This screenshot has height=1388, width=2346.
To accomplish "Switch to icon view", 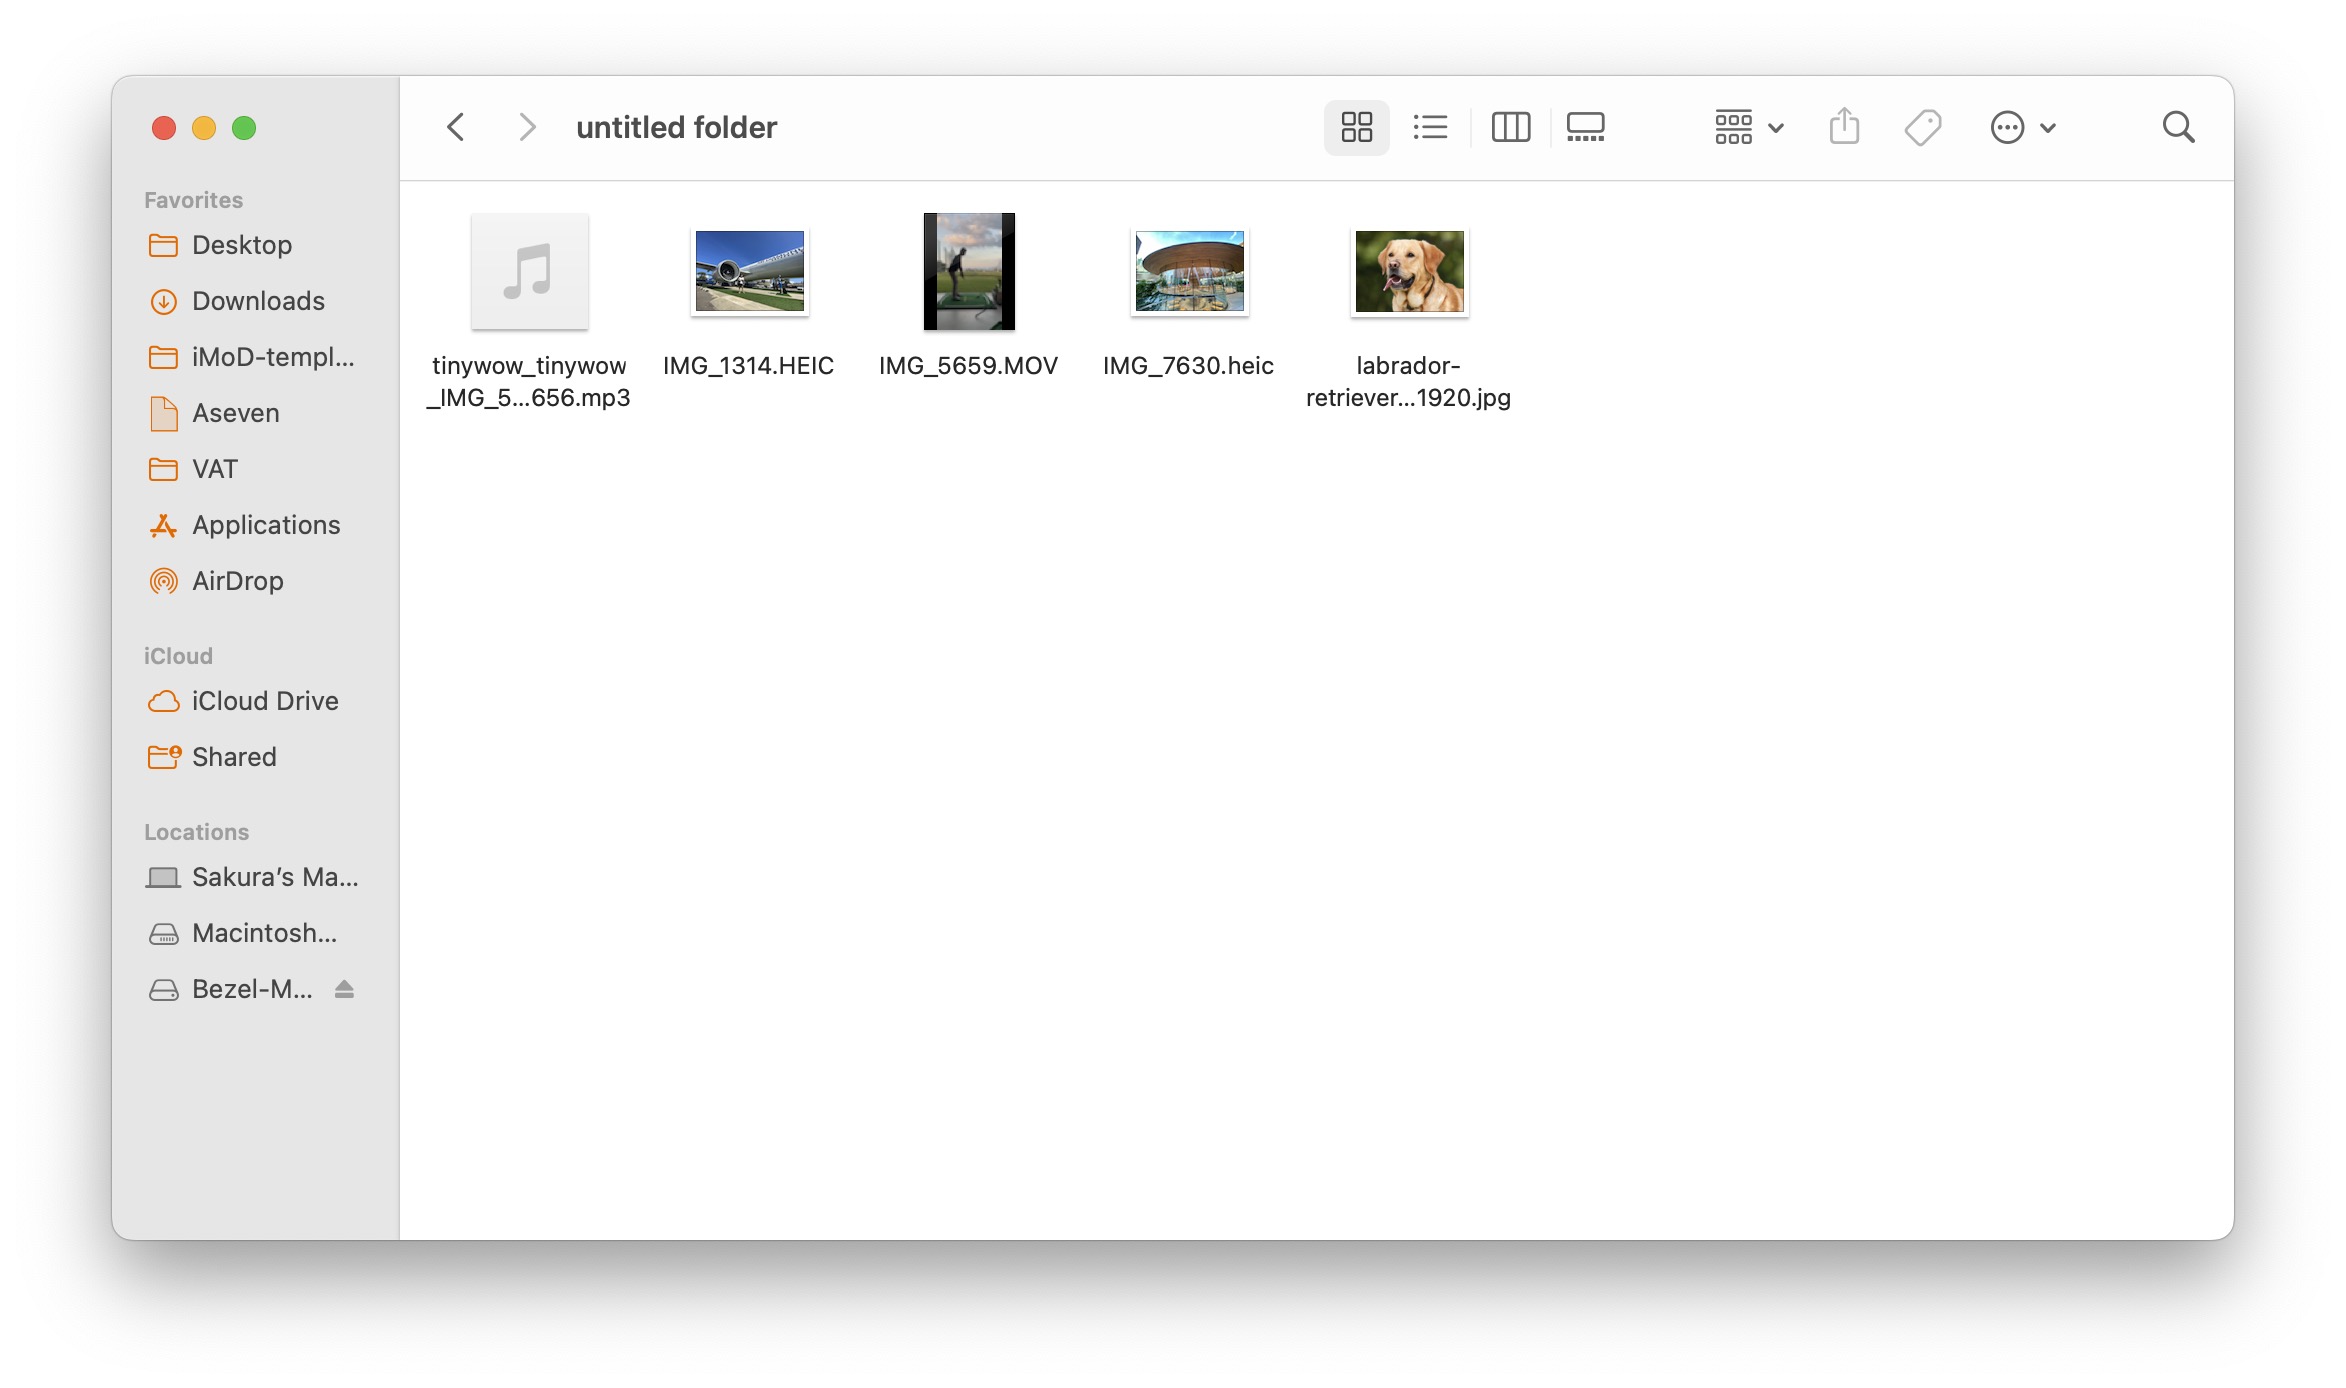I will coord(1356,127).
